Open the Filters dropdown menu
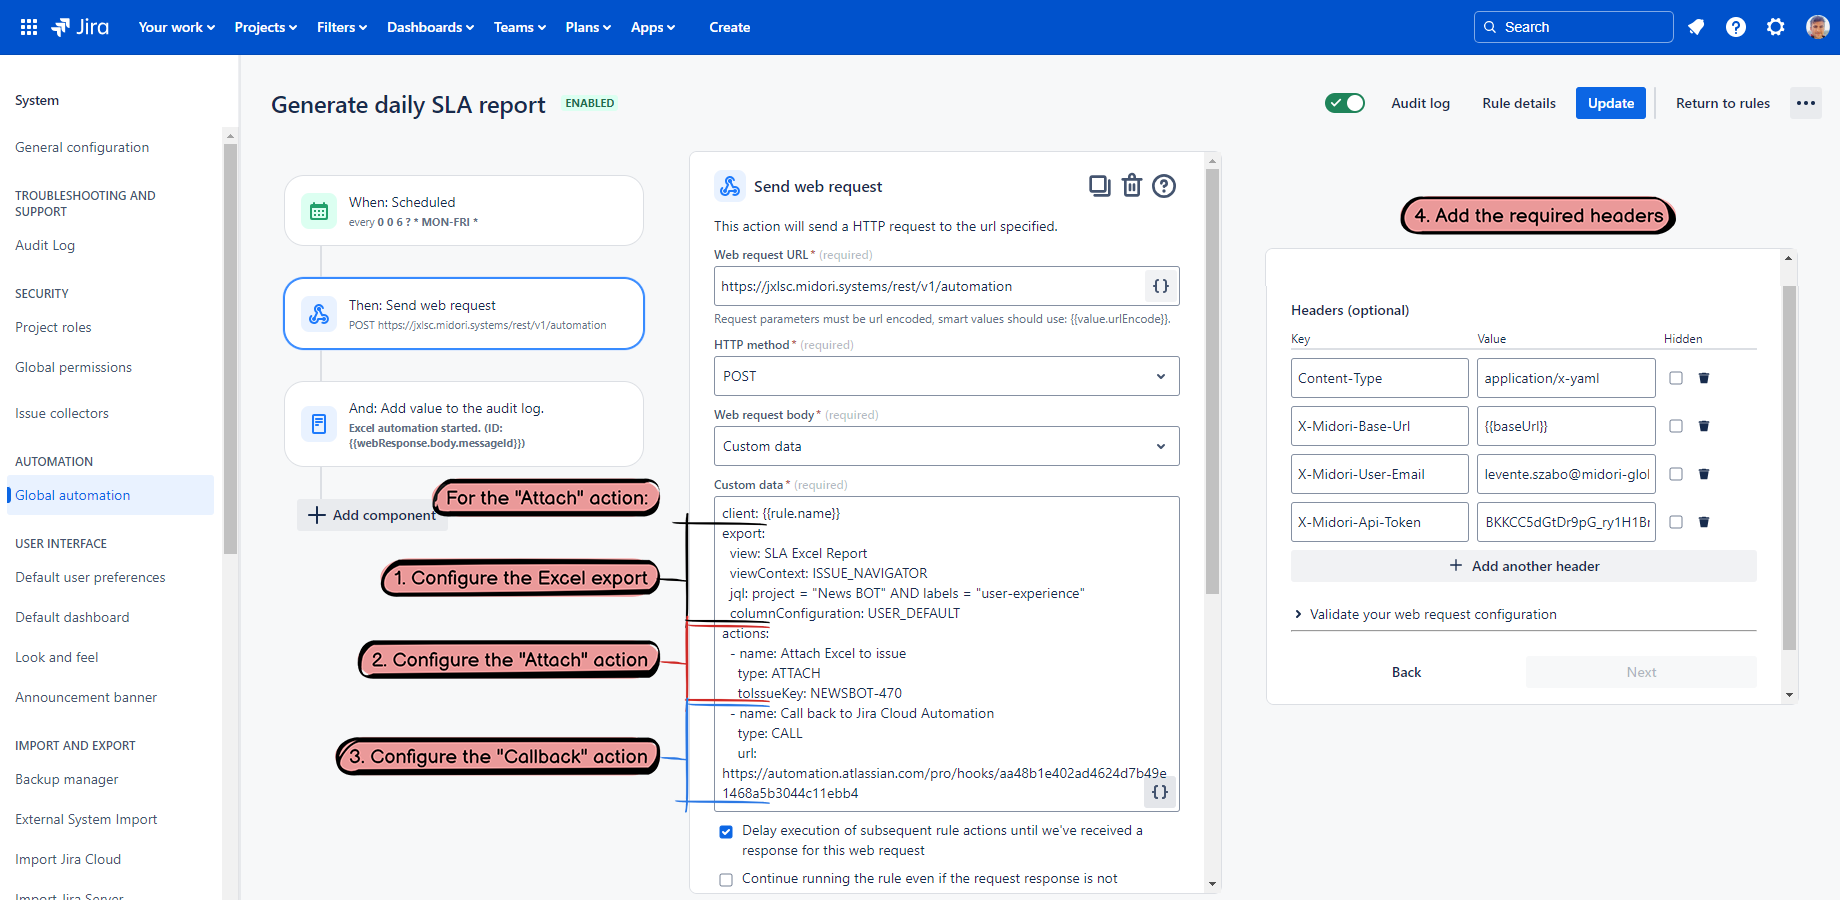 [342, 27]
